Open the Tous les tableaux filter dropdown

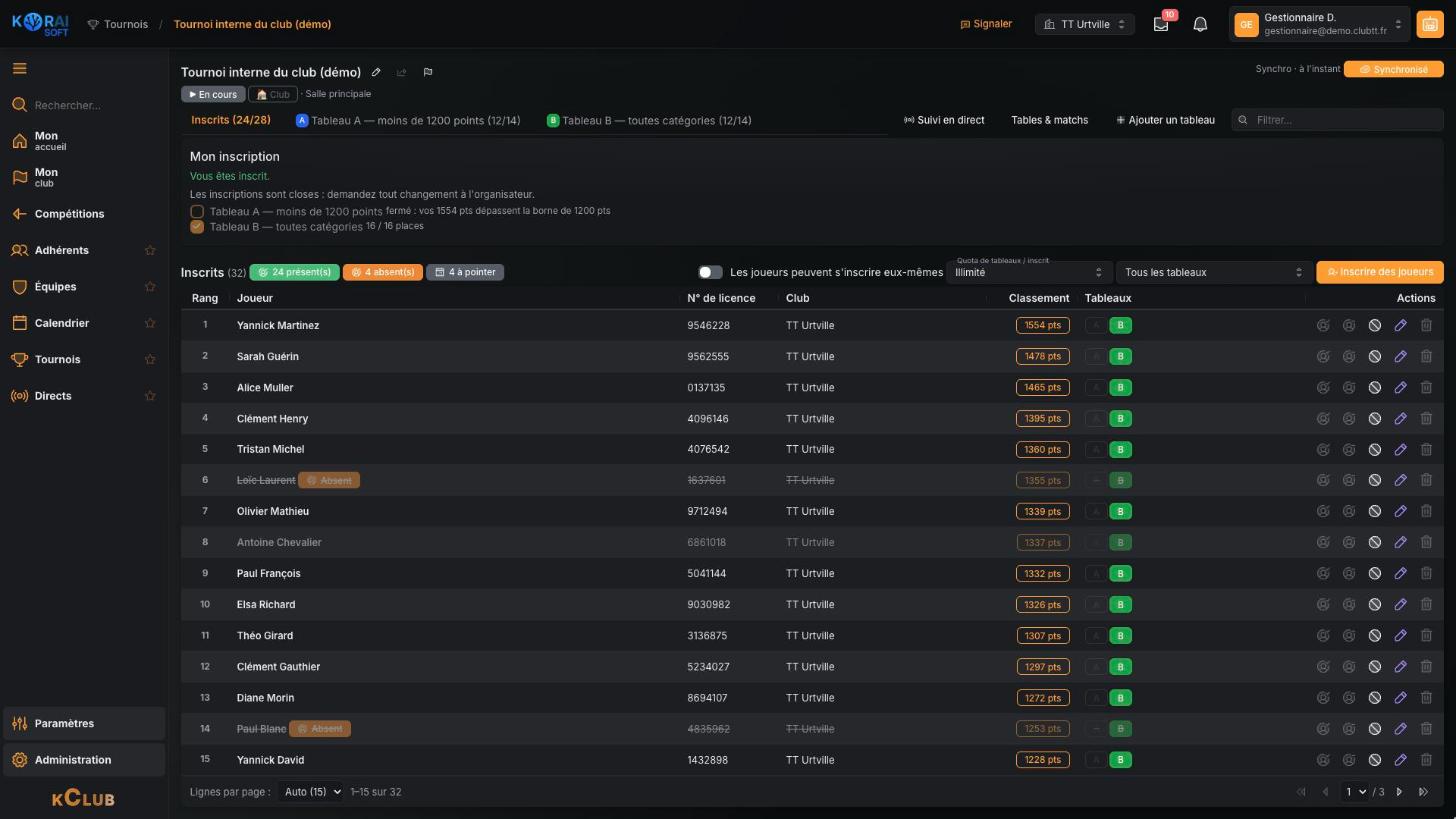[1213, 273]
